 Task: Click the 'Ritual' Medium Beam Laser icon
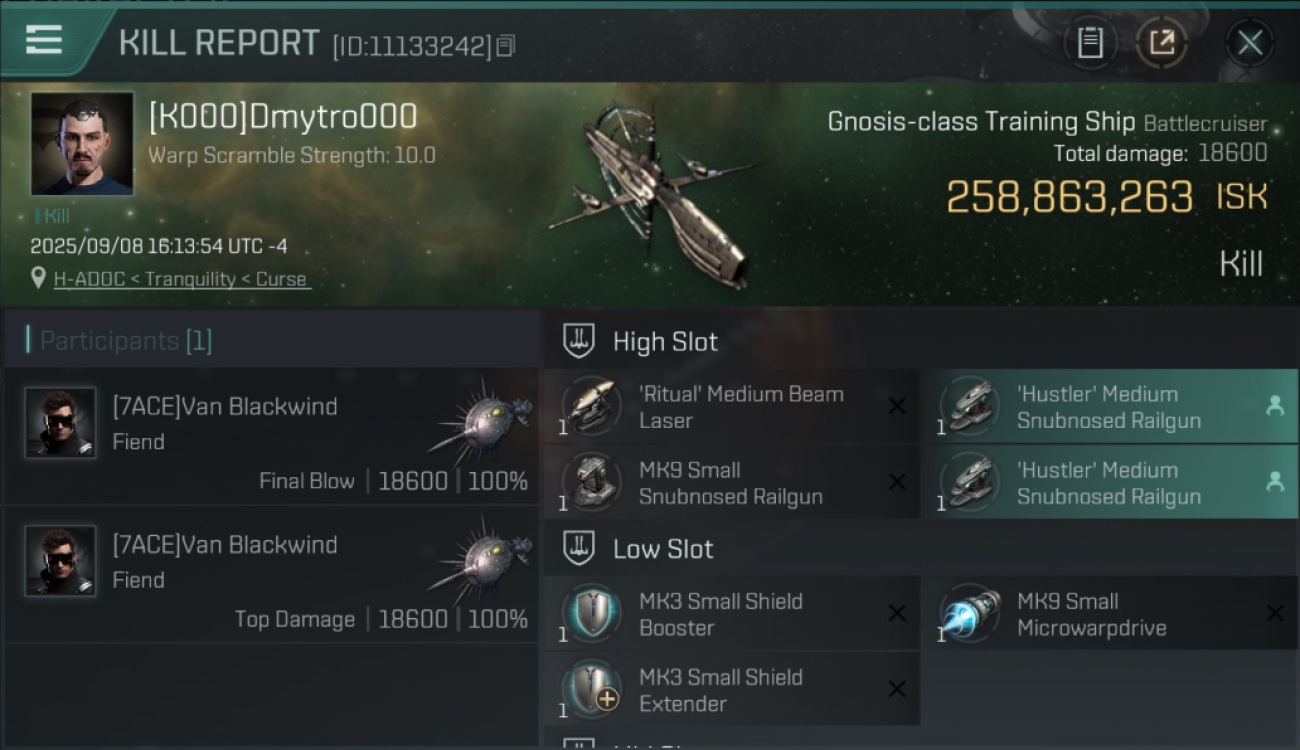(592, 407)
